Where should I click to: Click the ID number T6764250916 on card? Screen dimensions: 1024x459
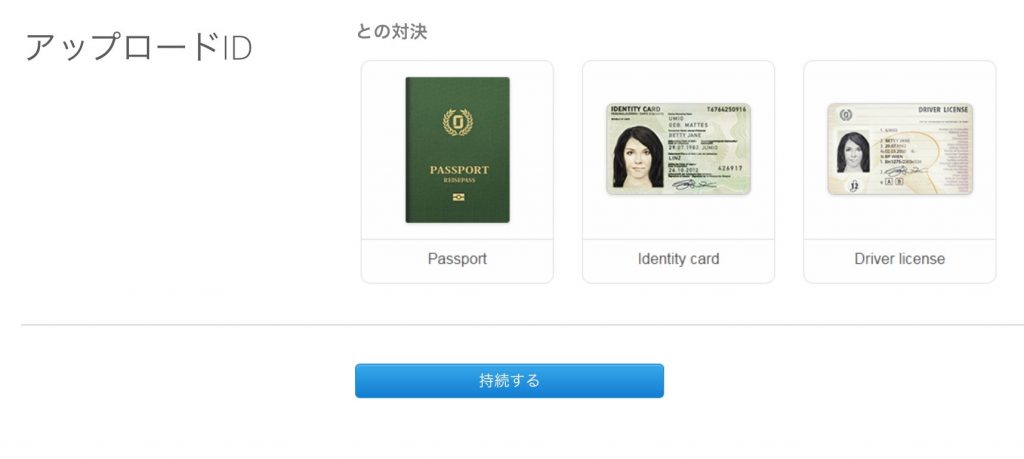tap(726, 109)
